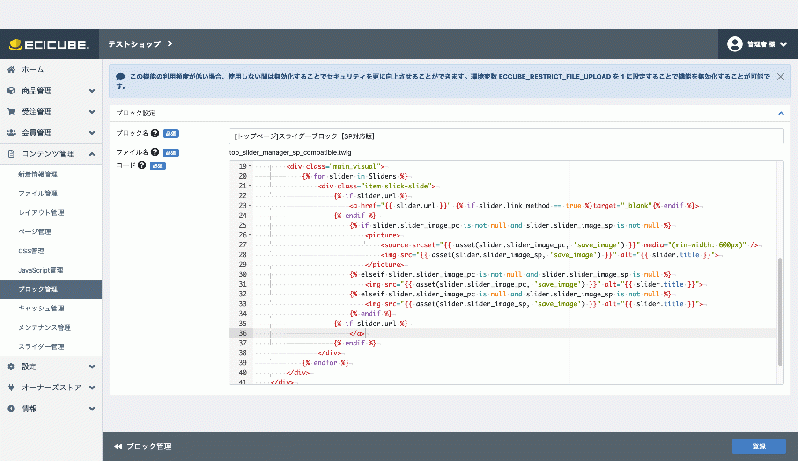The width and height of the screenshot is (798, 461).
Task: Click the code editor vertical scrollbar
Action: point(779,312)
